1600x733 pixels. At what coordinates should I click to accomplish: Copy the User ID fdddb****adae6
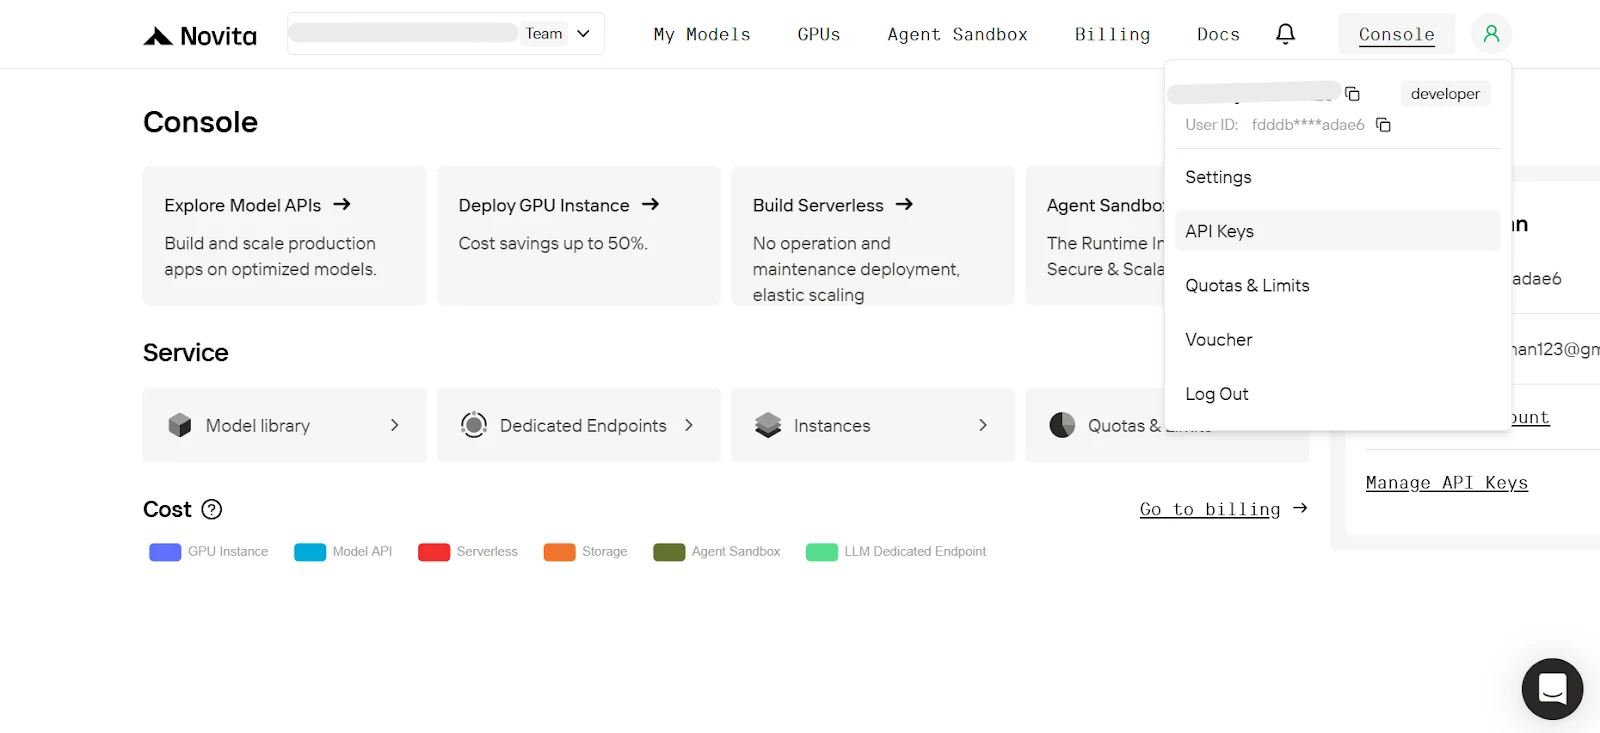(1383, 125)
